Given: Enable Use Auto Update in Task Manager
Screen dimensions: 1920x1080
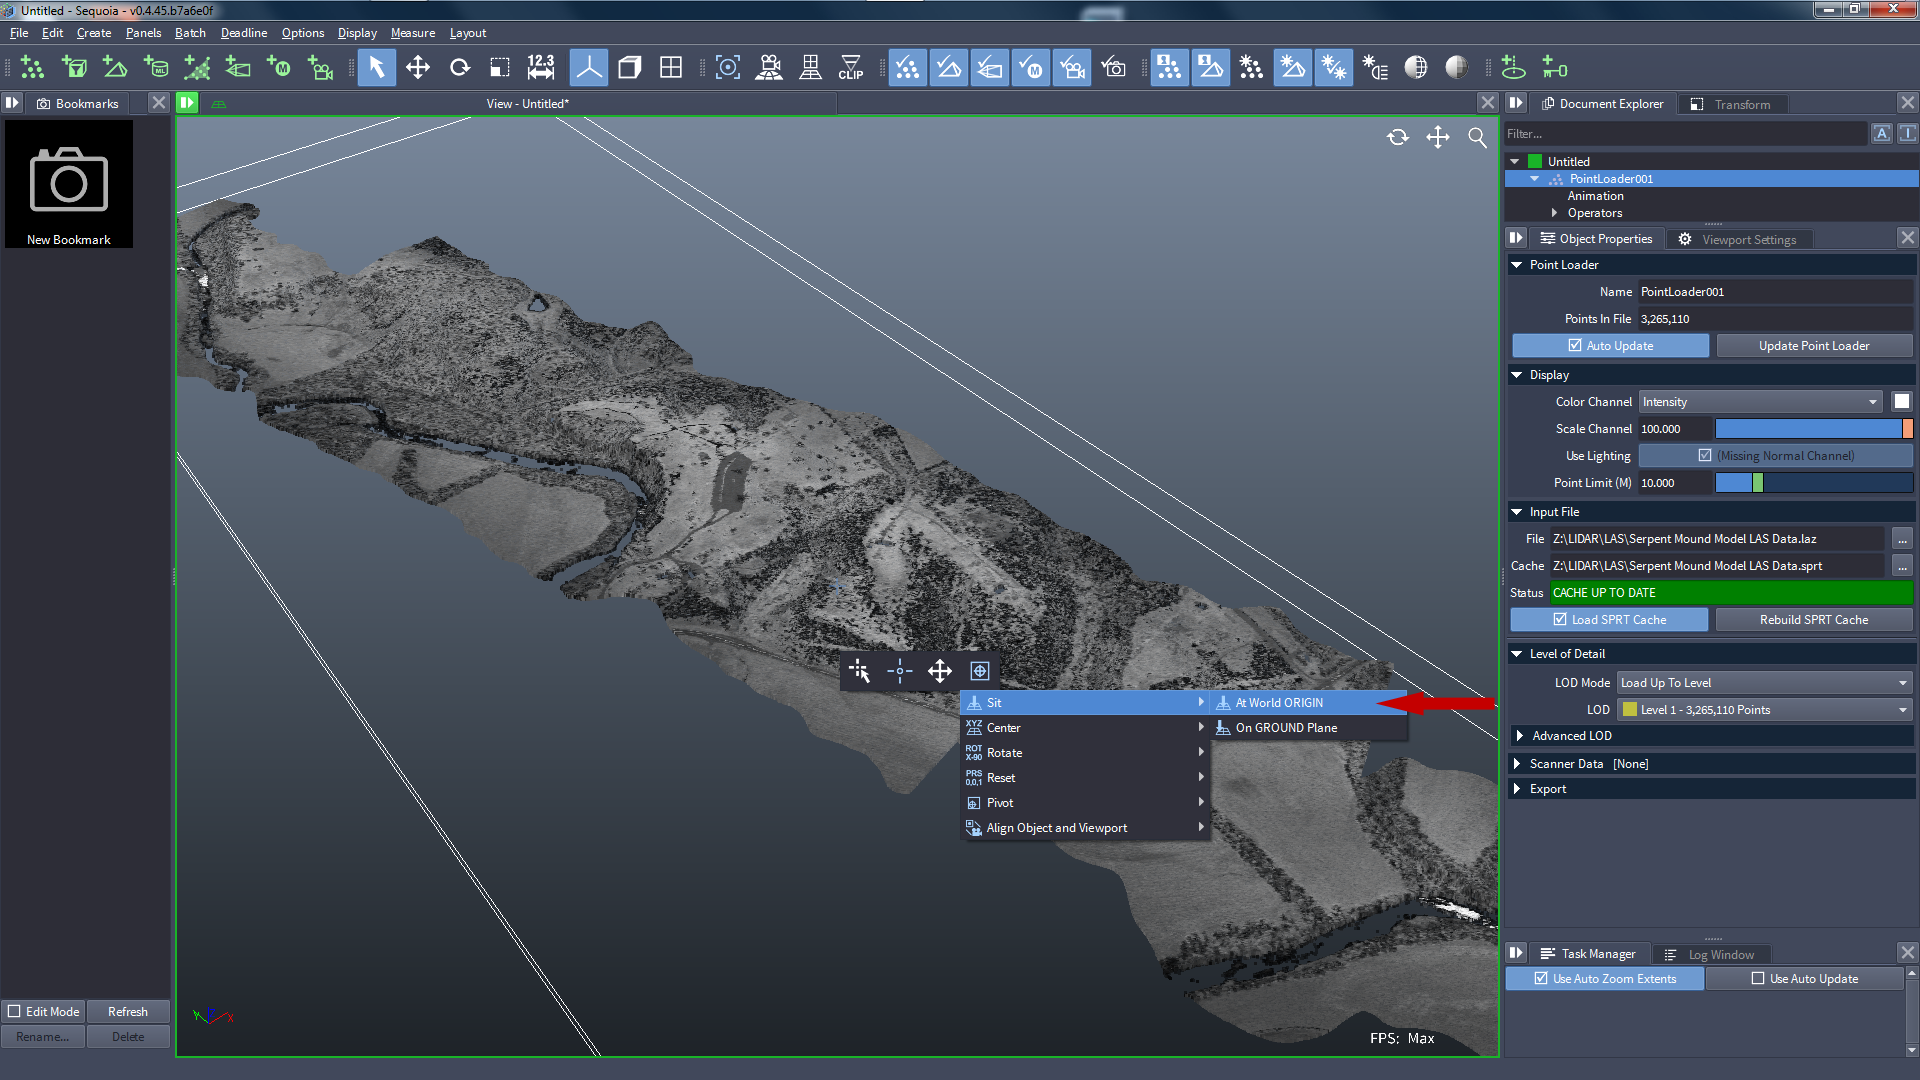Looking at the screenshot, I should tap(1758, 979).
